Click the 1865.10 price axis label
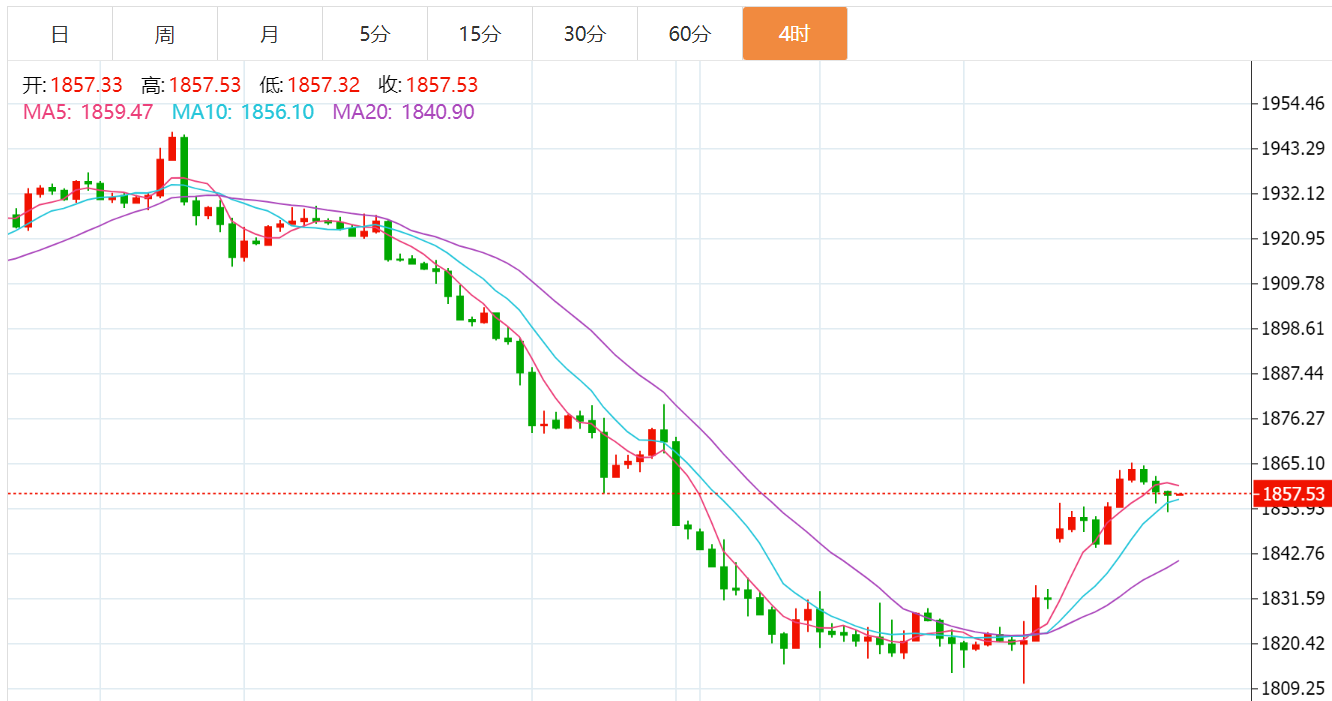This screenshot has height=701, width=1332. point(1293,463)
